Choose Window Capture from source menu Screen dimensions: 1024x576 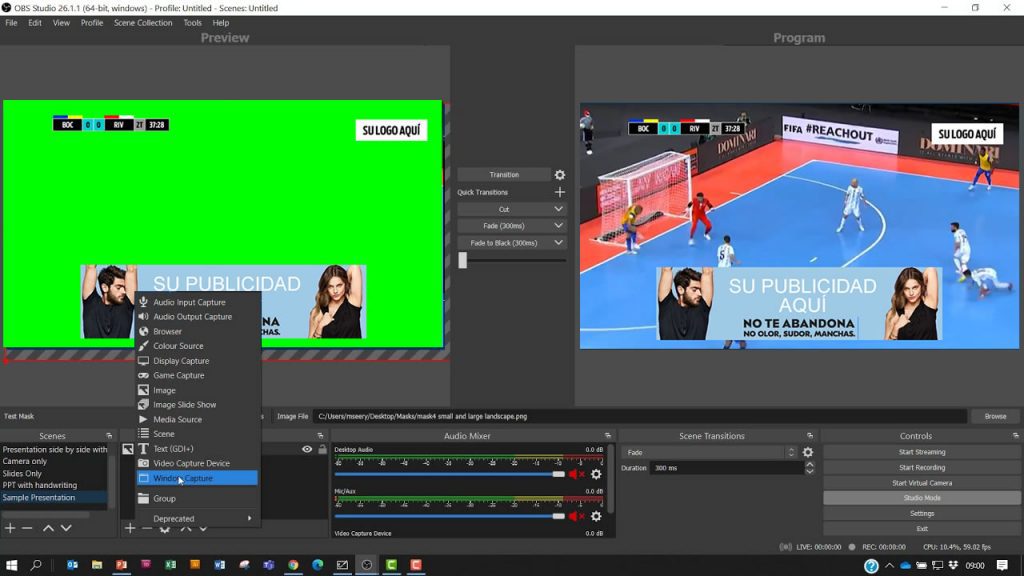pyautogui.click(x=197, y=478)
